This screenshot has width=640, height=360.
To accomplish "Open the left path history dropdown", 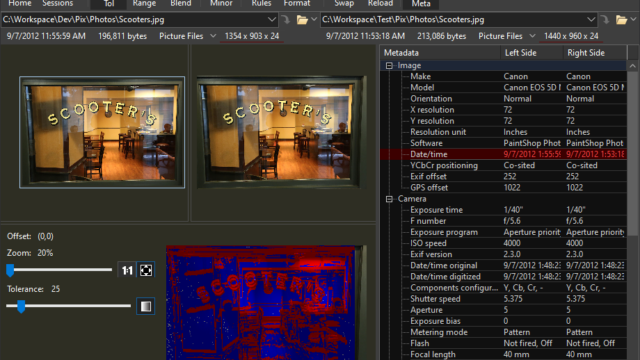I will click(x=272, y=20).
